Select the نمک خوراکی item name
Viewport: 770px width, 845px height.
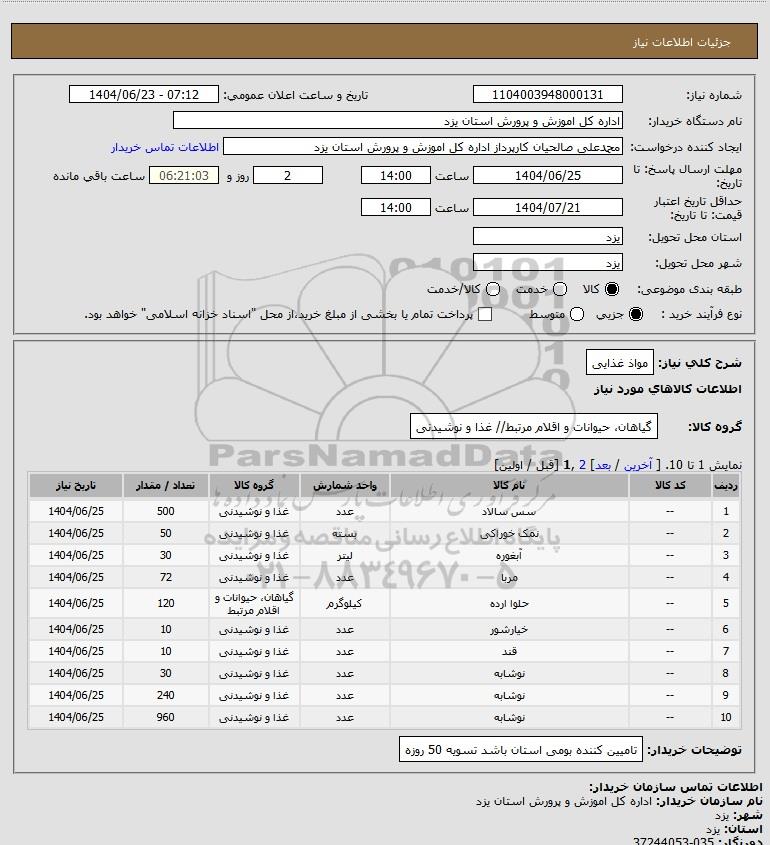(x=509, y=533)
